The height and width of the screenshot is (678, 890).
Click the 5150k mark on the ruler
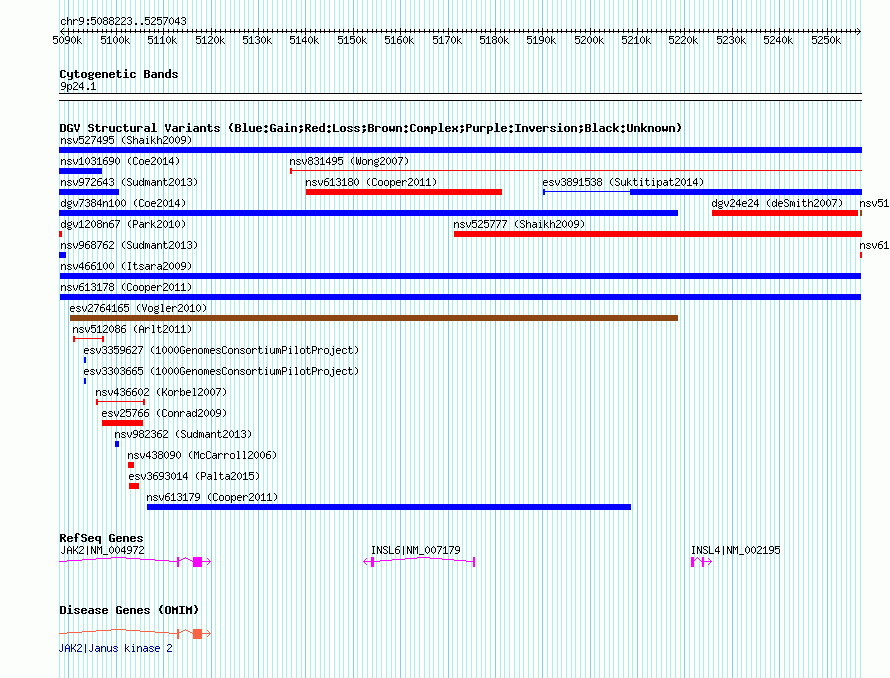tap(352, 40)
